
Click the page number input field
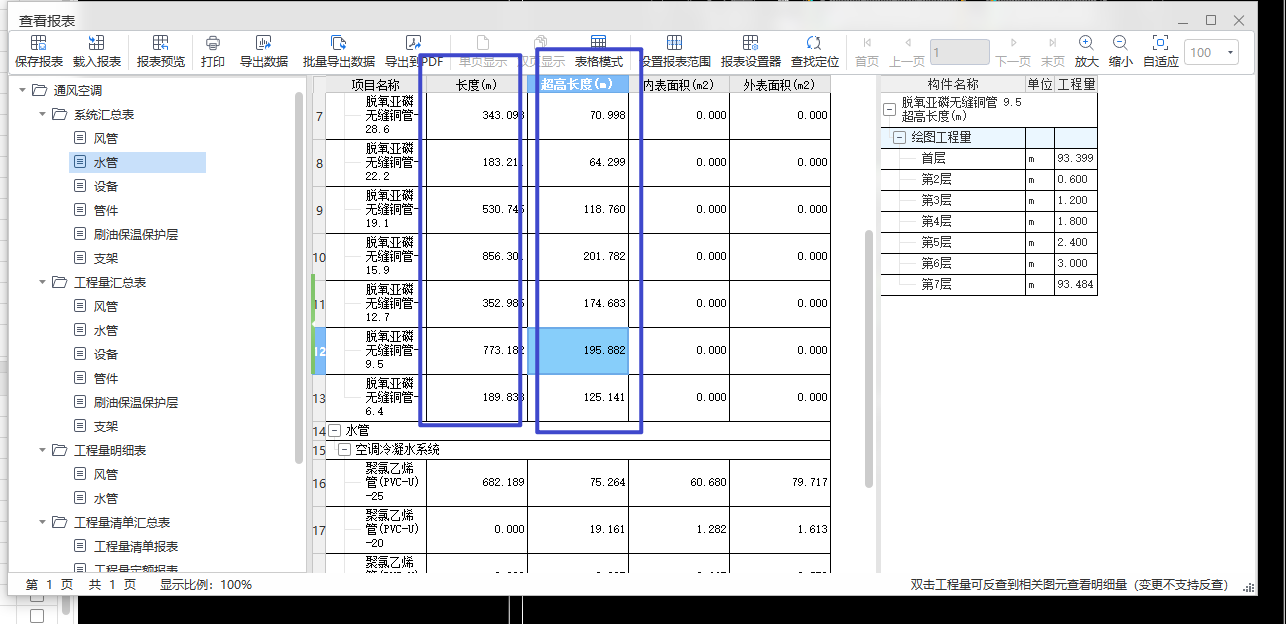pyautogui.click(x=959, y=53)
